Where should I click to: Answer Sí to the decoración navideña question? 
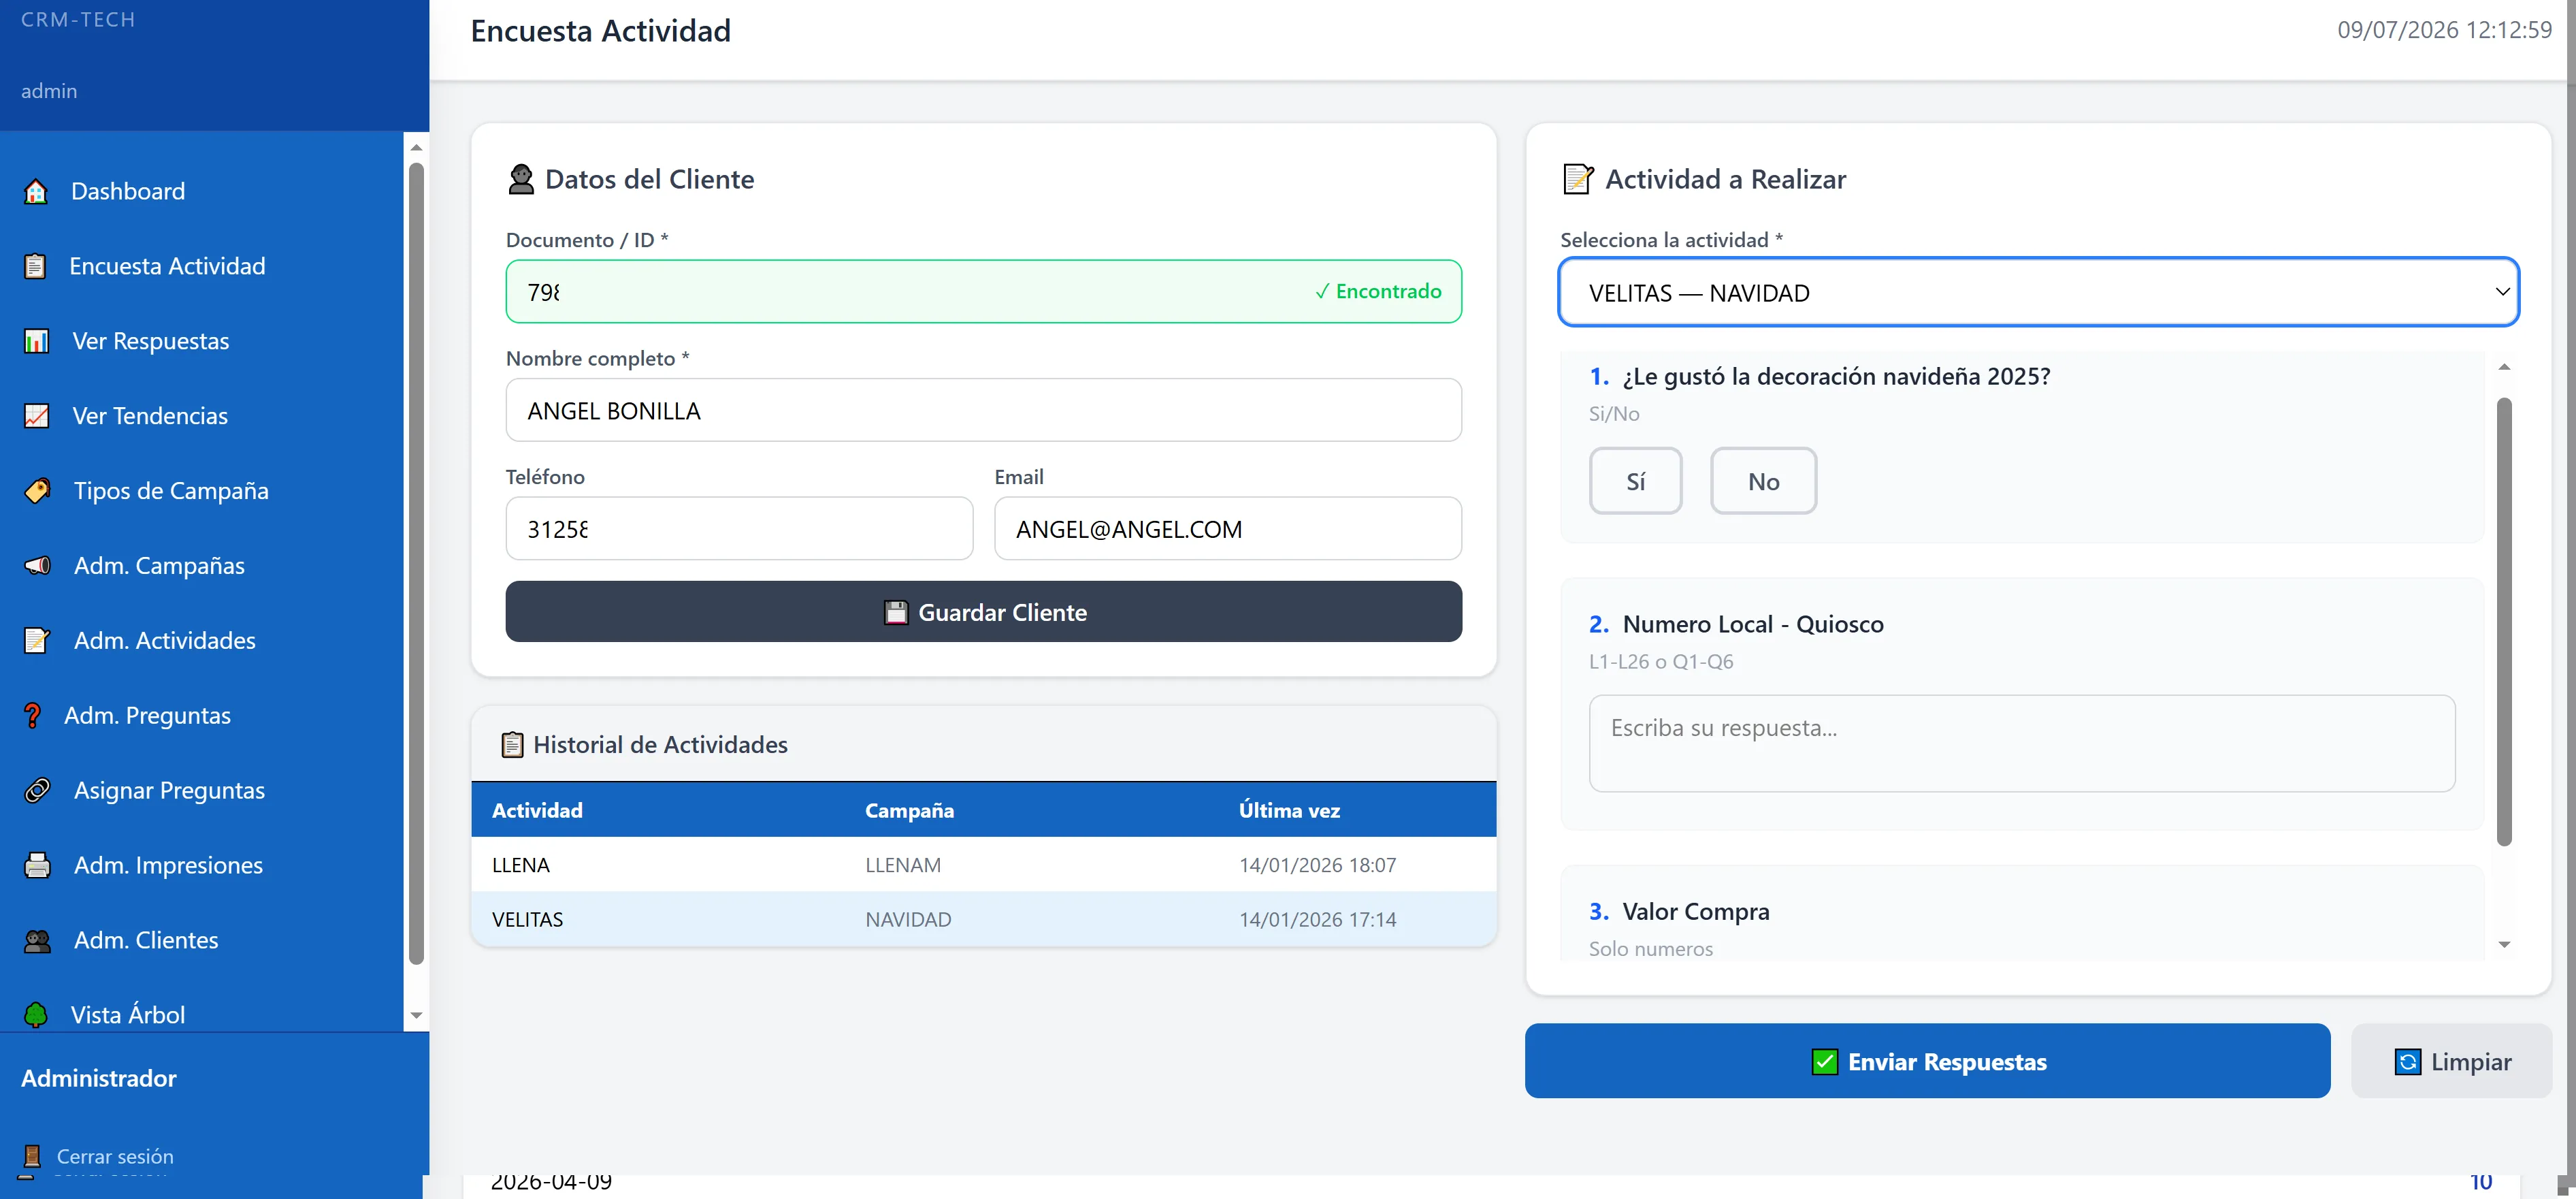1635,481
